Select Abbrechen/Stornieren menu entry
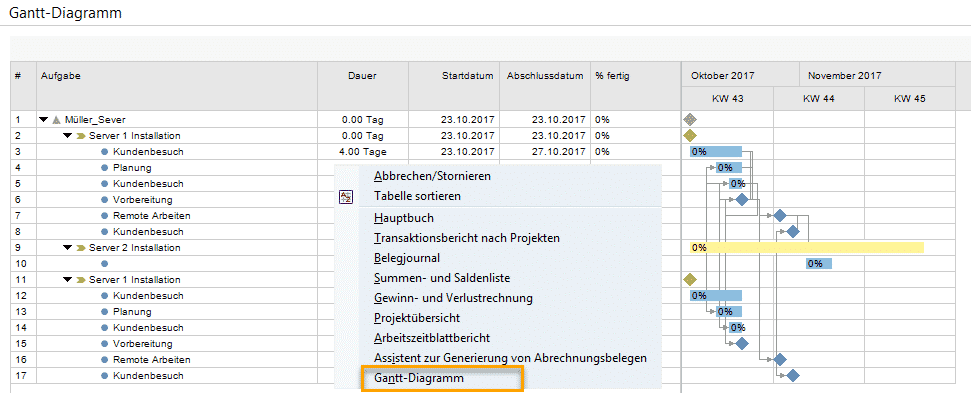This screenshot has width=971, height=393. coord(432,176)
